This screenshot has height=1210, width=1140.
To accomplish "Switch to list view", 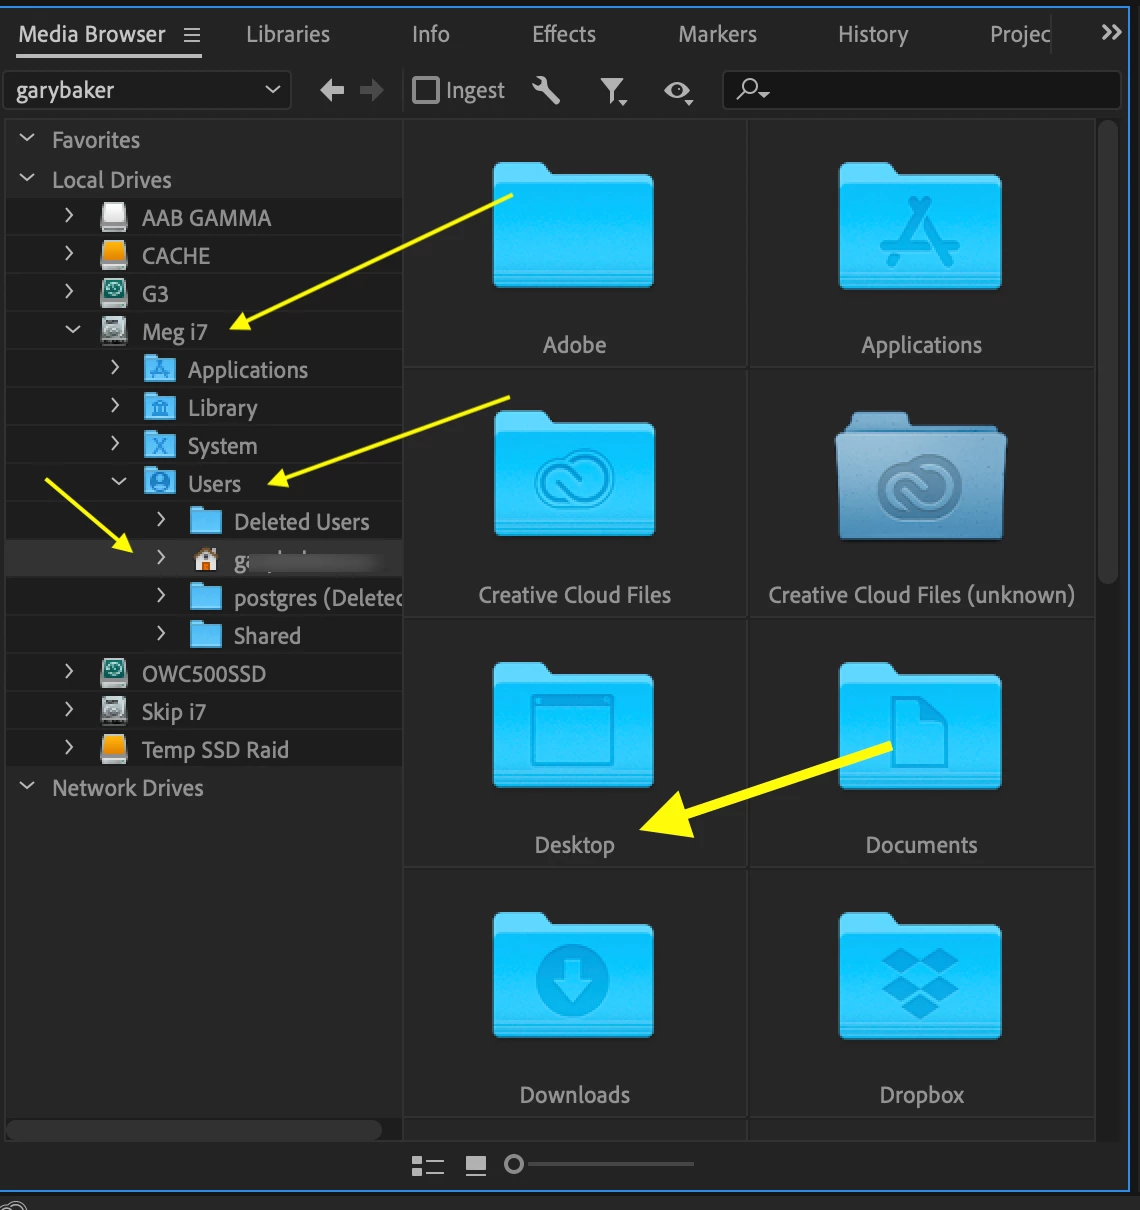I will tap(428, 1165).
